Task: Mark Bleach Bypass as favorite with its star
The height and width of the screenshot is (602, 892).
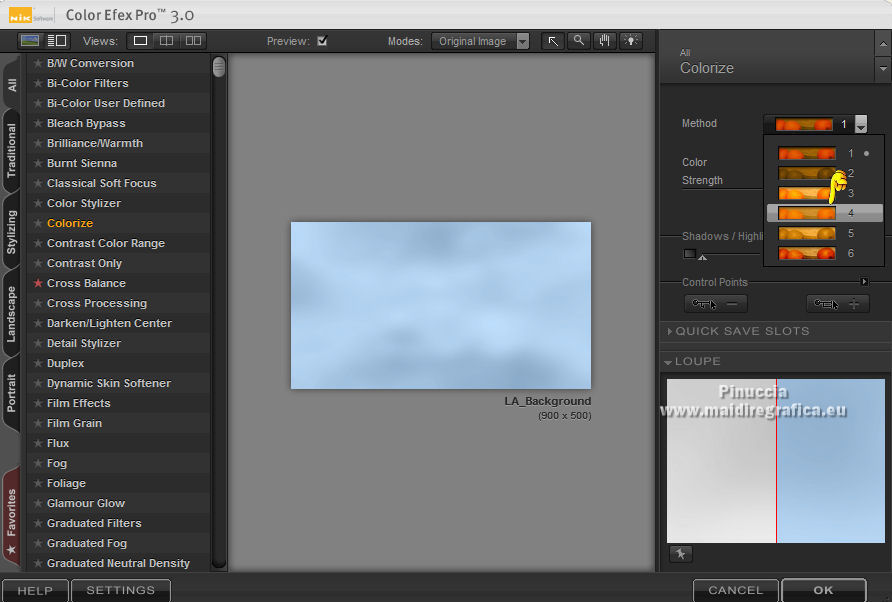Action: [38, 123]
